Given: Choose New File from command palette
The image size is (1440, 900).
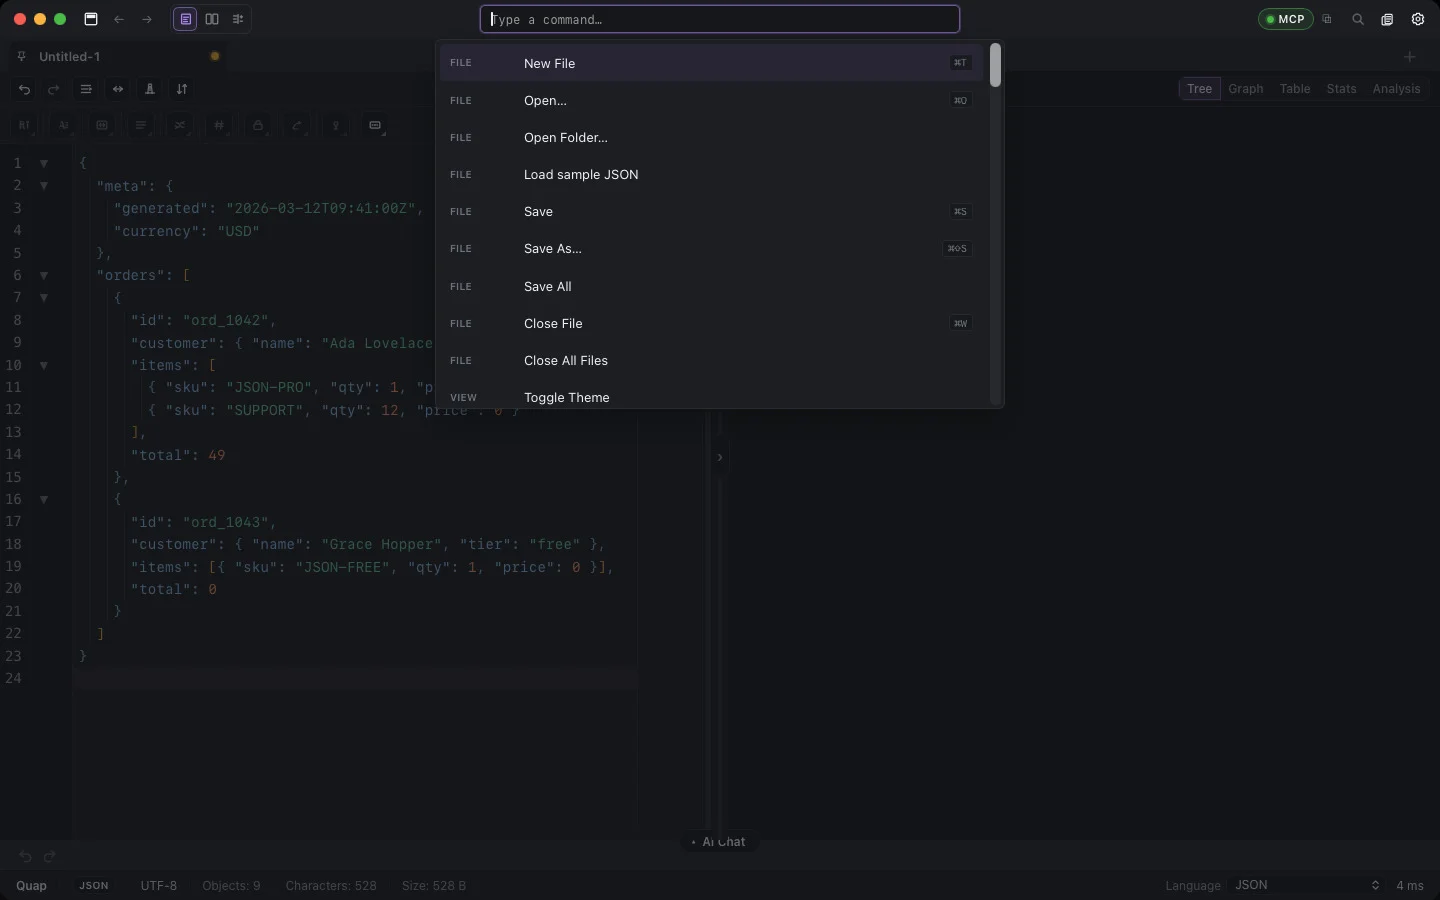Looking at the screenshot, I should click(x=712, y=63).
